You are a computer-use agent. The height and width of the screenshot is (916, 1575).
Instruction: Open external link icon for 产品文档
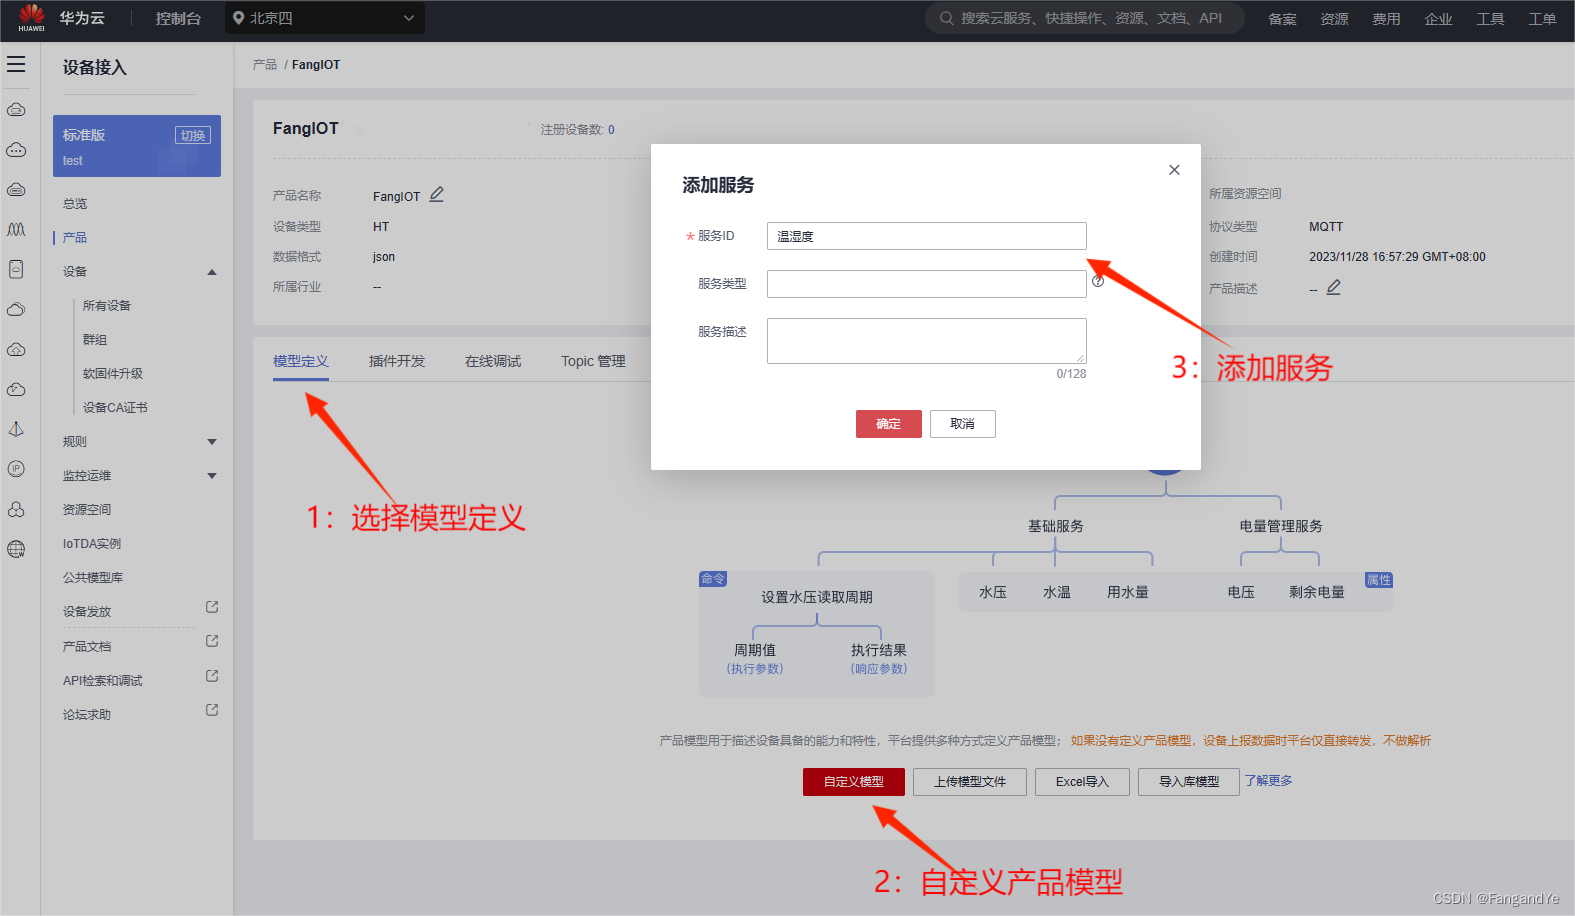click(212, 641)
